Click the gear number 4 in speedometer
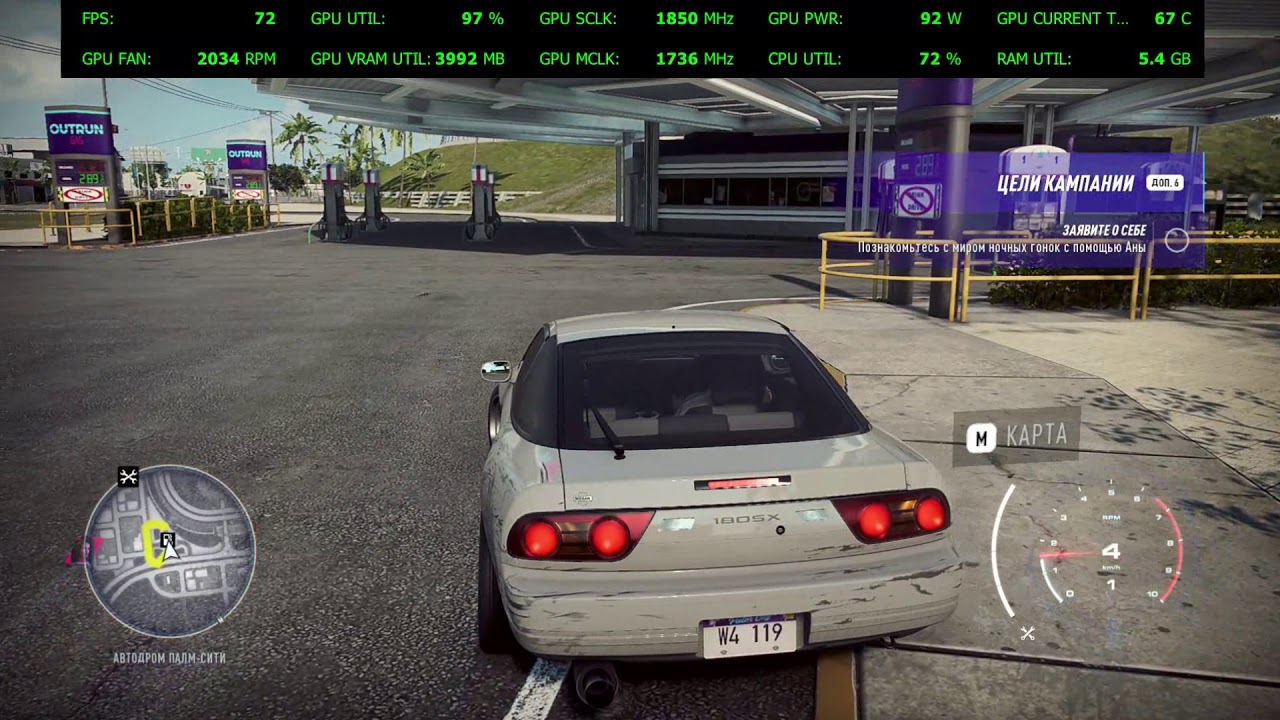 (x=1110, y=551)
